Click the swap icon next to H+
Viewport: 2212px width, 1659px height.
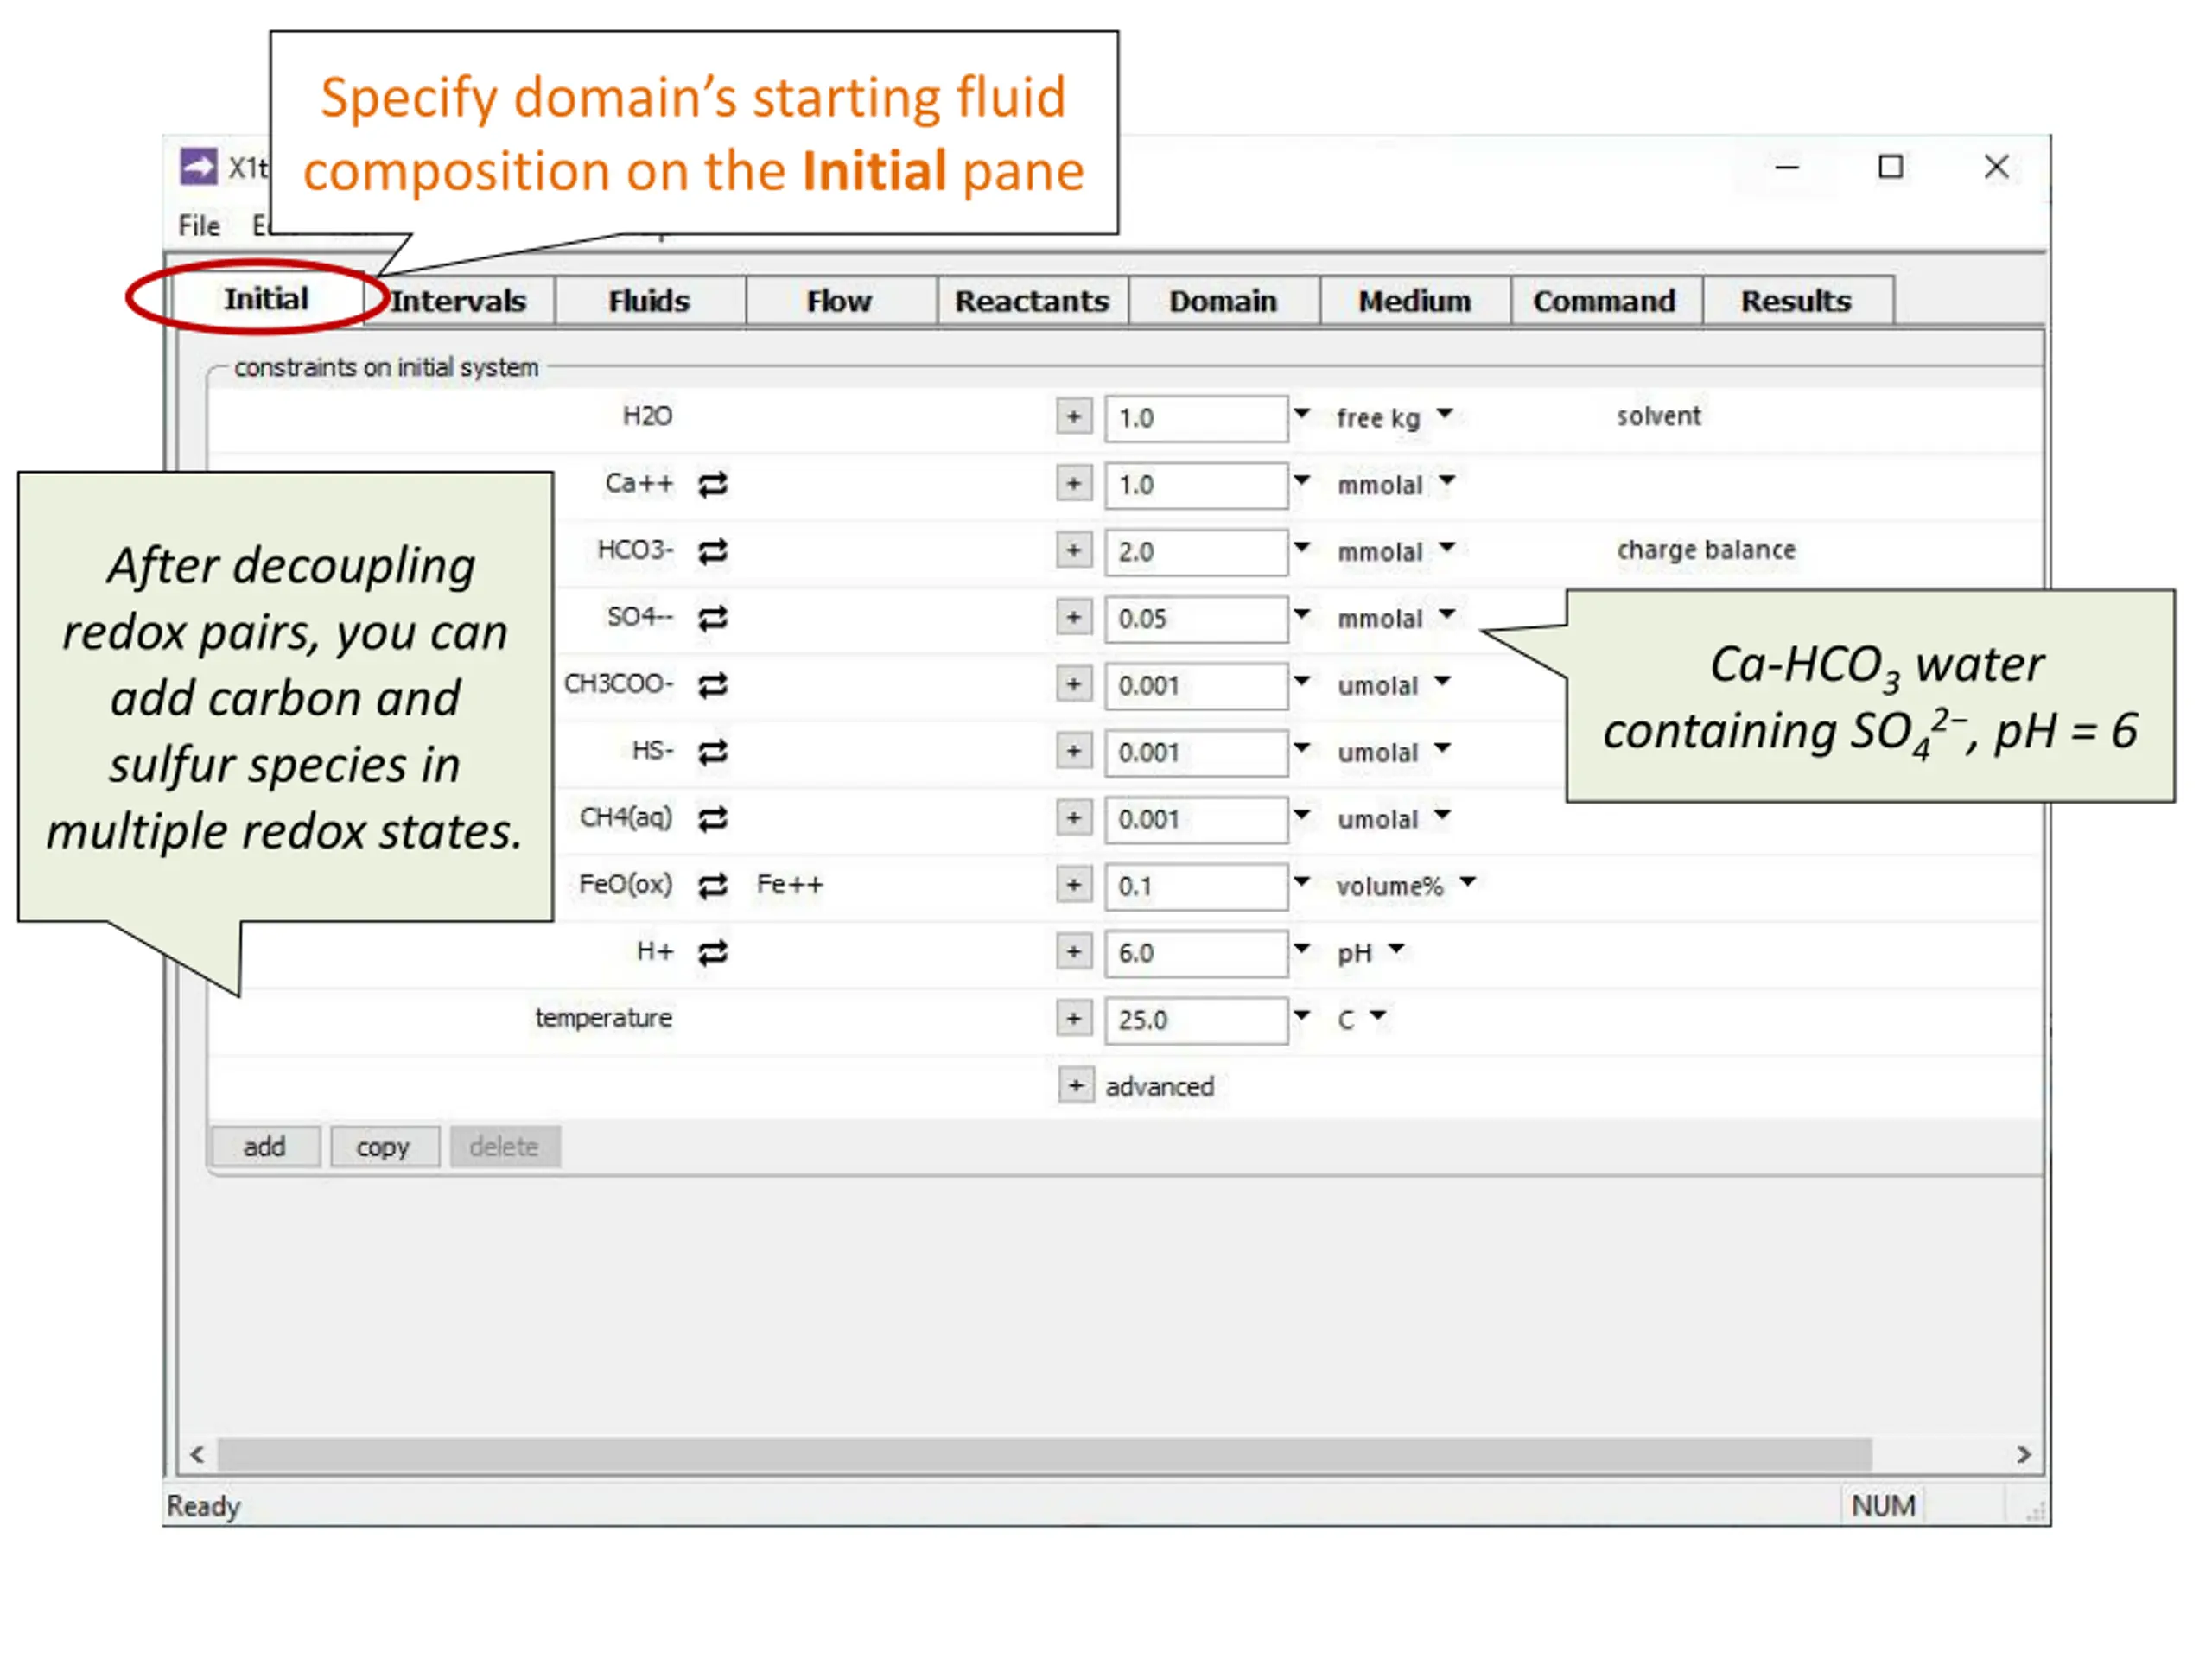[x=712, y=953]
